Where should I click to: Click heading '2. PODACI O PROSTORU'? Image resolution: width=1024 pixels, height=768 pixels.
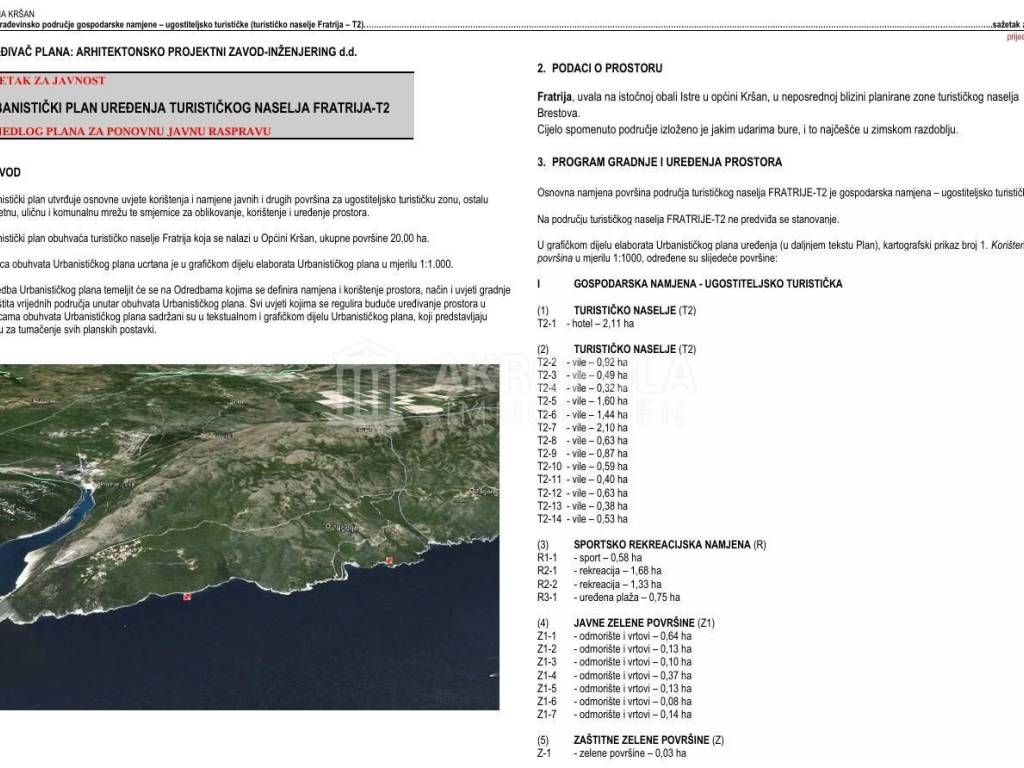pyautogui.click(x=600, y=68)
